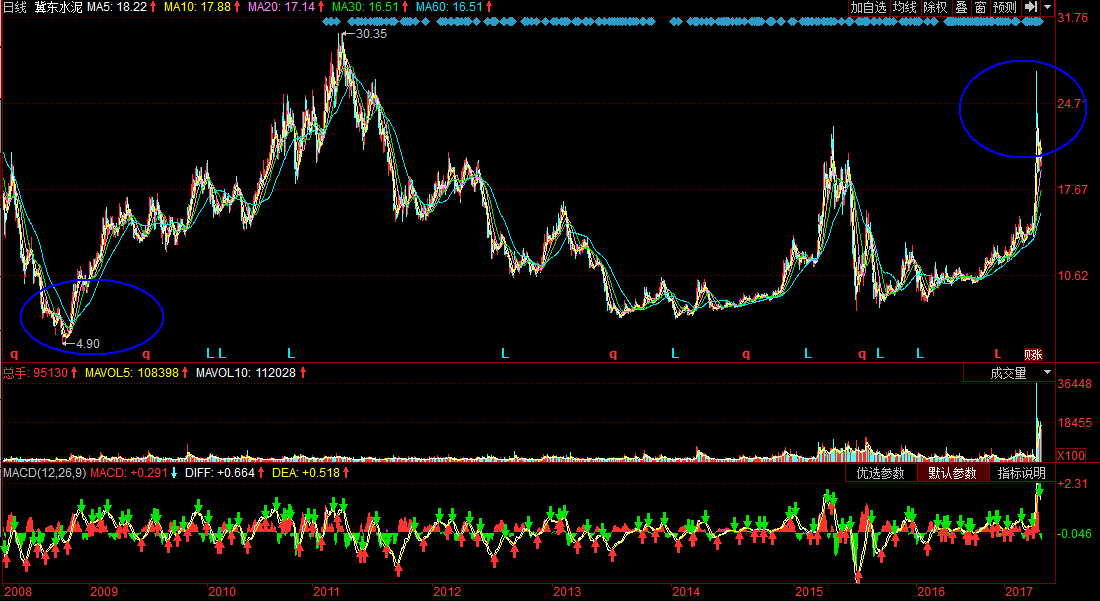Click the 17.67 price axis label
This screenshot has height=601, width=1100.
coord(1073,189)
